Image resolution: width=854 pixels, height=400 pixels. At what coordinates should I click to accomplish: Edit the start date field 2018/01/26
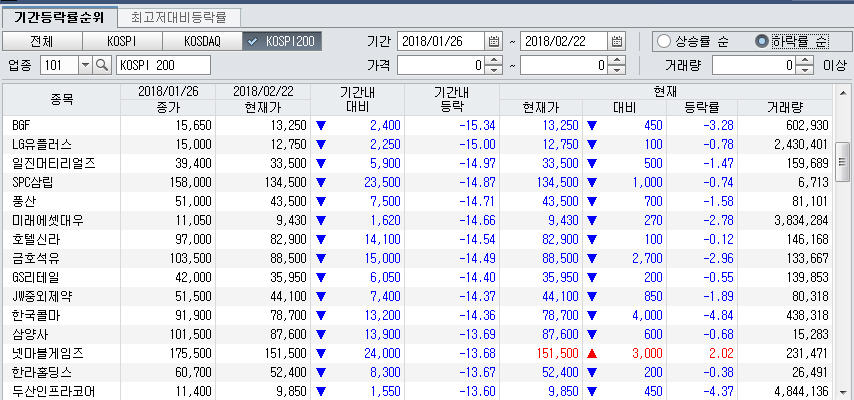coord(441,41)
